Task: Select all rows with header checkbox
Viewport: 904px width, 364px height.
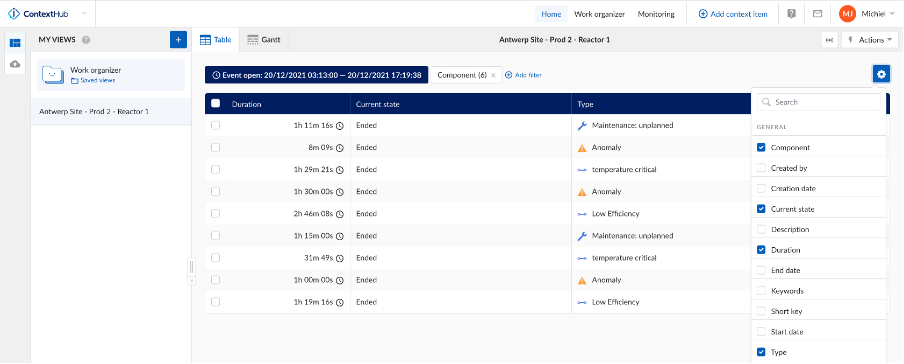Action: [x=216, y=104]
